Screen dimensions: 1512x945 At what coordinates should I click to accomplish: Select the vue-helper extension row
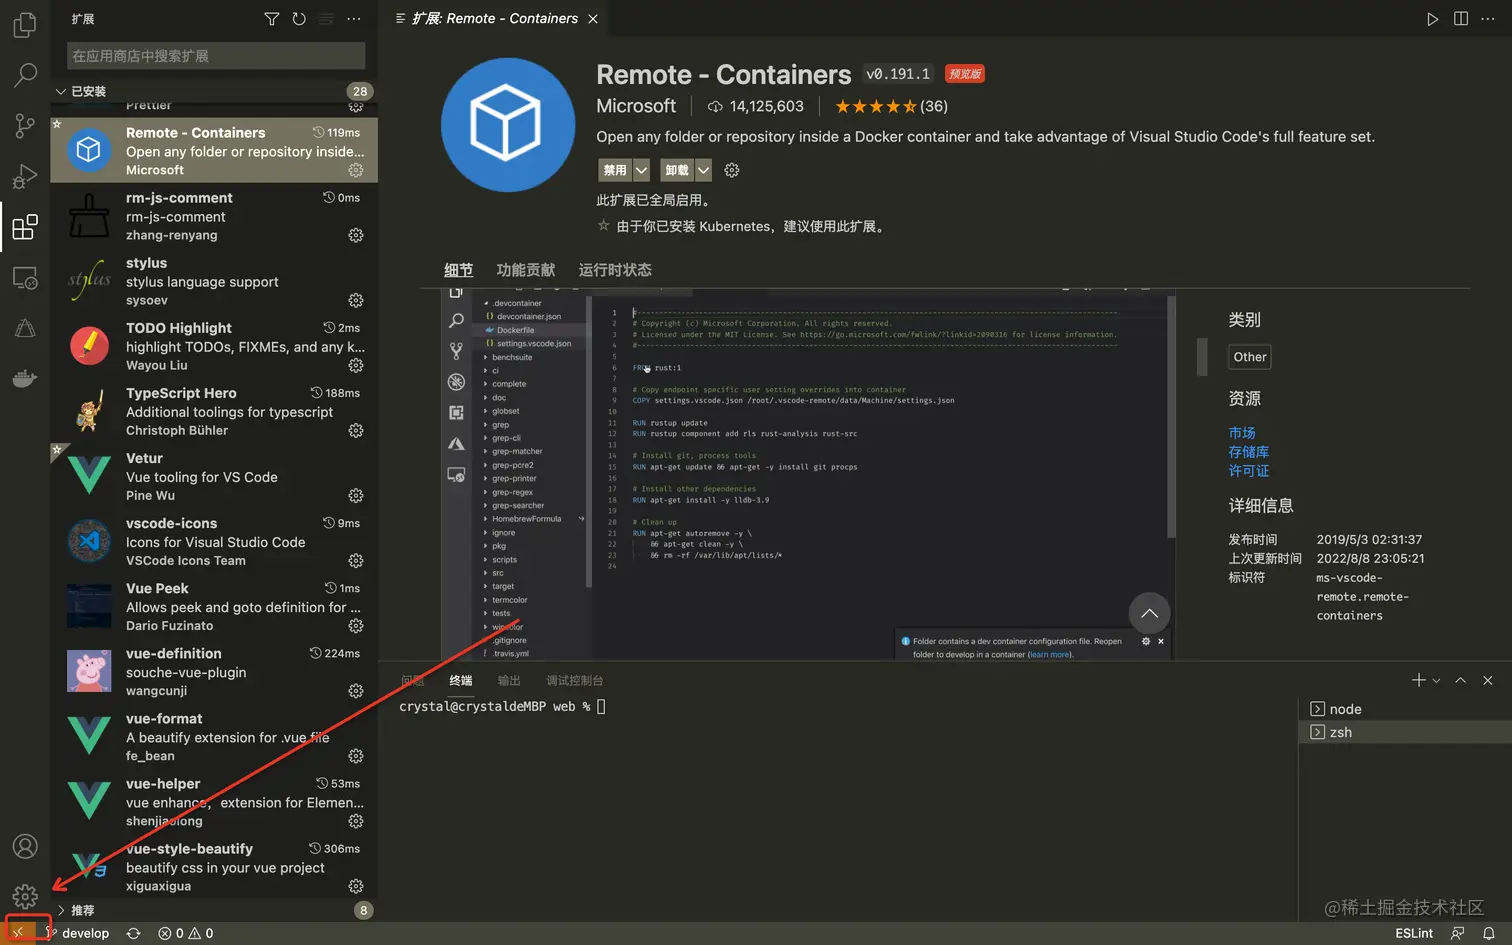[x=214, y=802]
